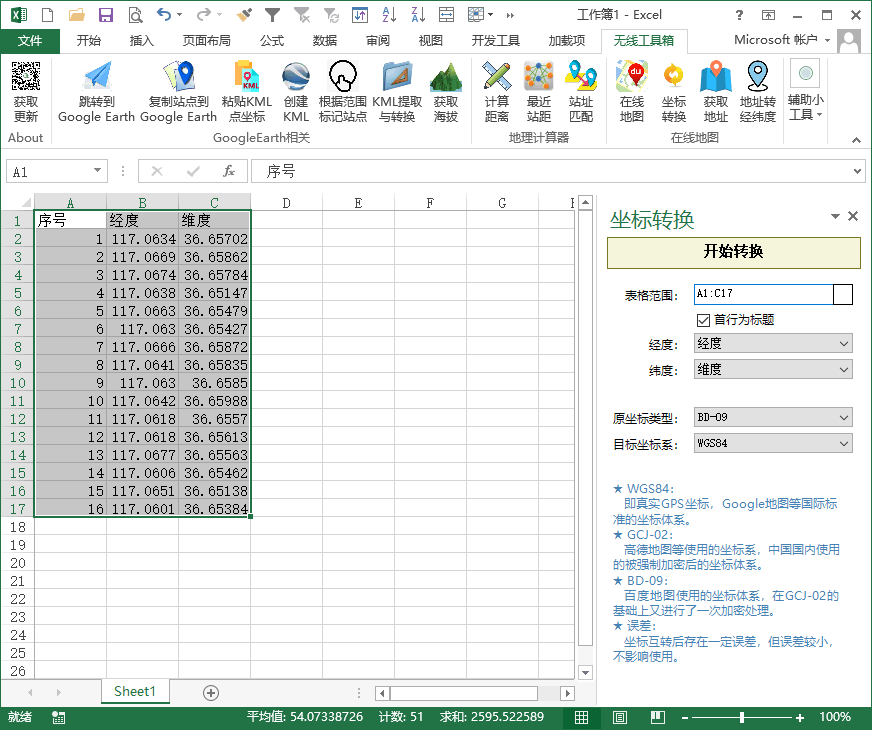Switch to the 公式 tab
This screenshot has width=872, height=730.
[272, 41]
